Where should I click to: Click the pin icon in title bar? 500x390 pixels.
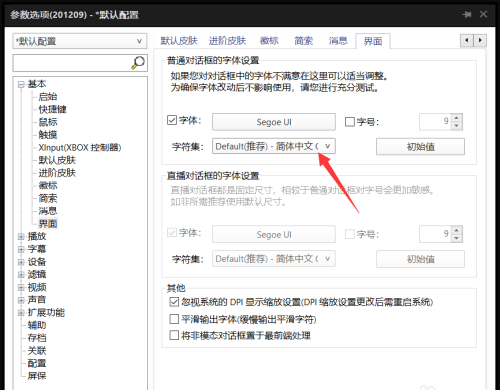tap(467, 14)
